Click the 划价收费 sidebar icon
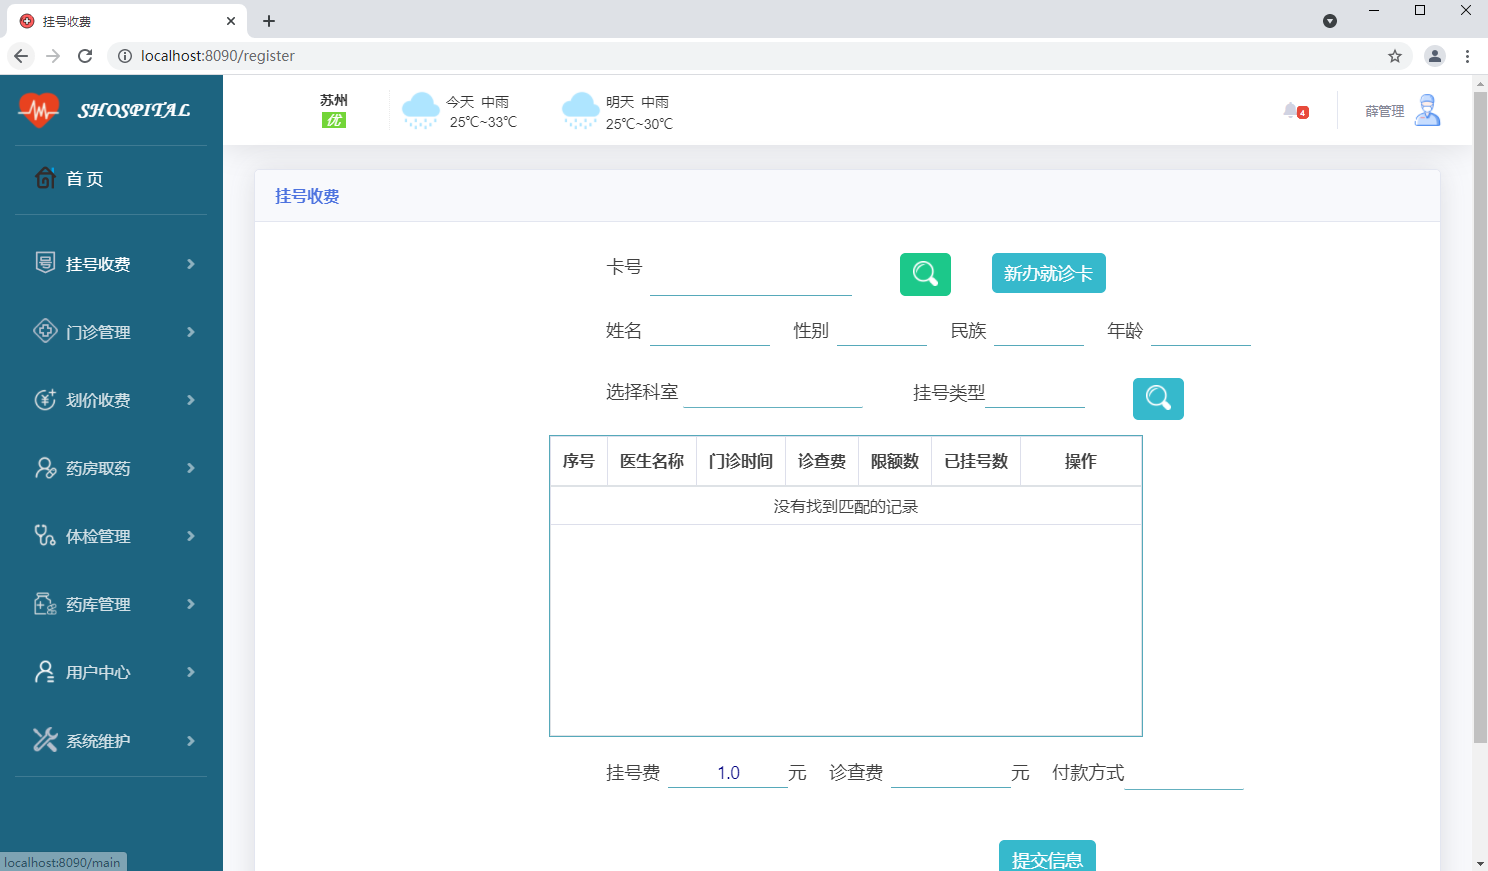Image resolution: width=1488 pixels, height=871 pixels. point(45,399)
